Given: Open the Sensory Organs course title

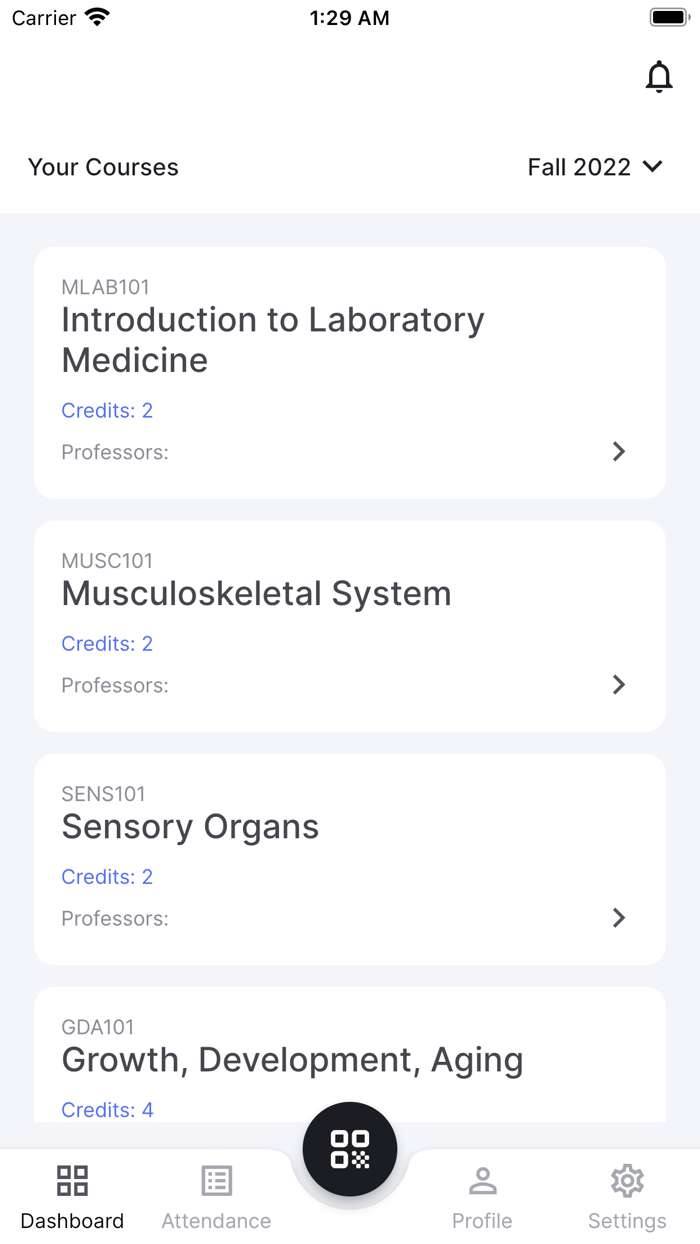Looking at the screenshot, I should (x=190, y=827).
